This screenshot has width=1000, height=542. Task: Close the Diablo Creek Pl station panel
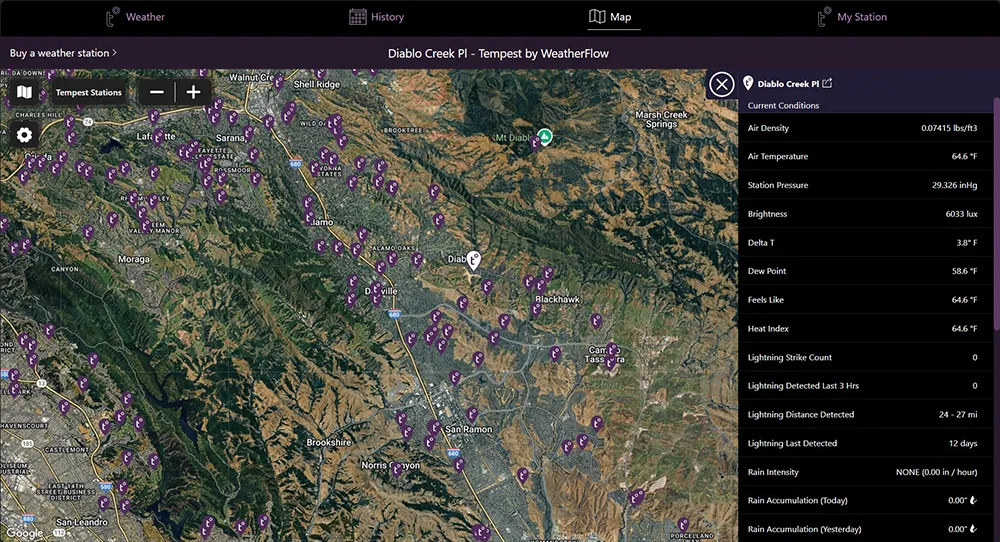(721, 84)
